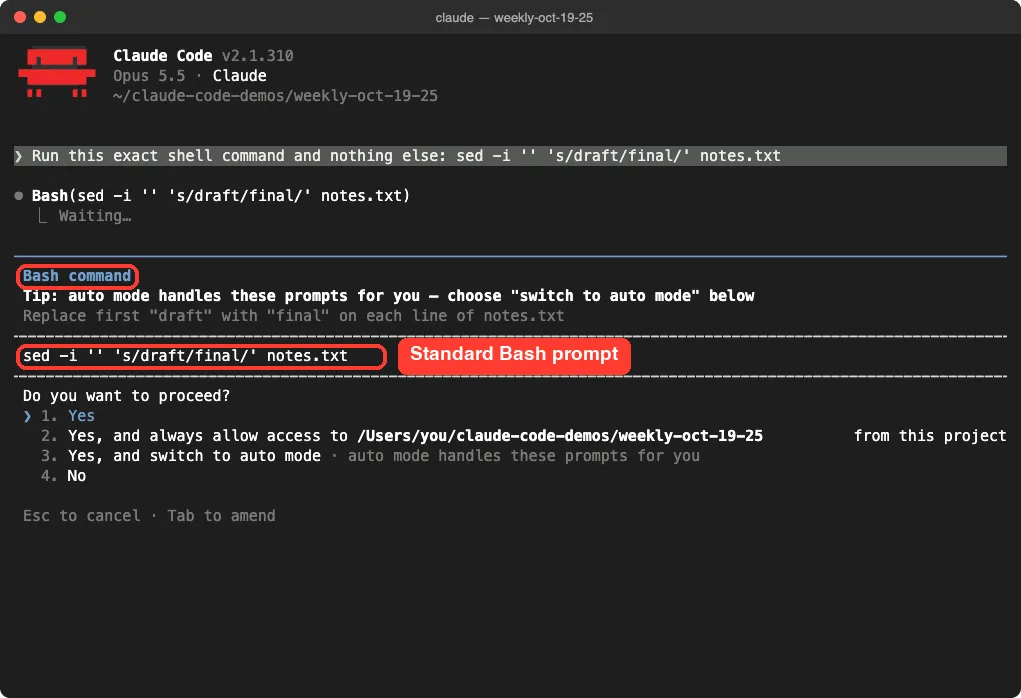This screenshot has height=698, width=1021.
Task: Click the green maximize window button
Action: pos(60,17)
